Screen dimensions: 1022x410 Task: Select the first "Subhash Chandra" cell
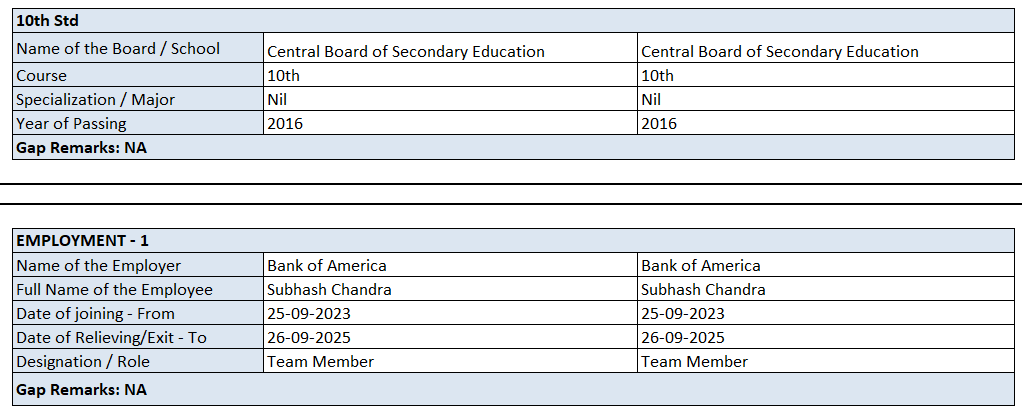tap(329, 289)
